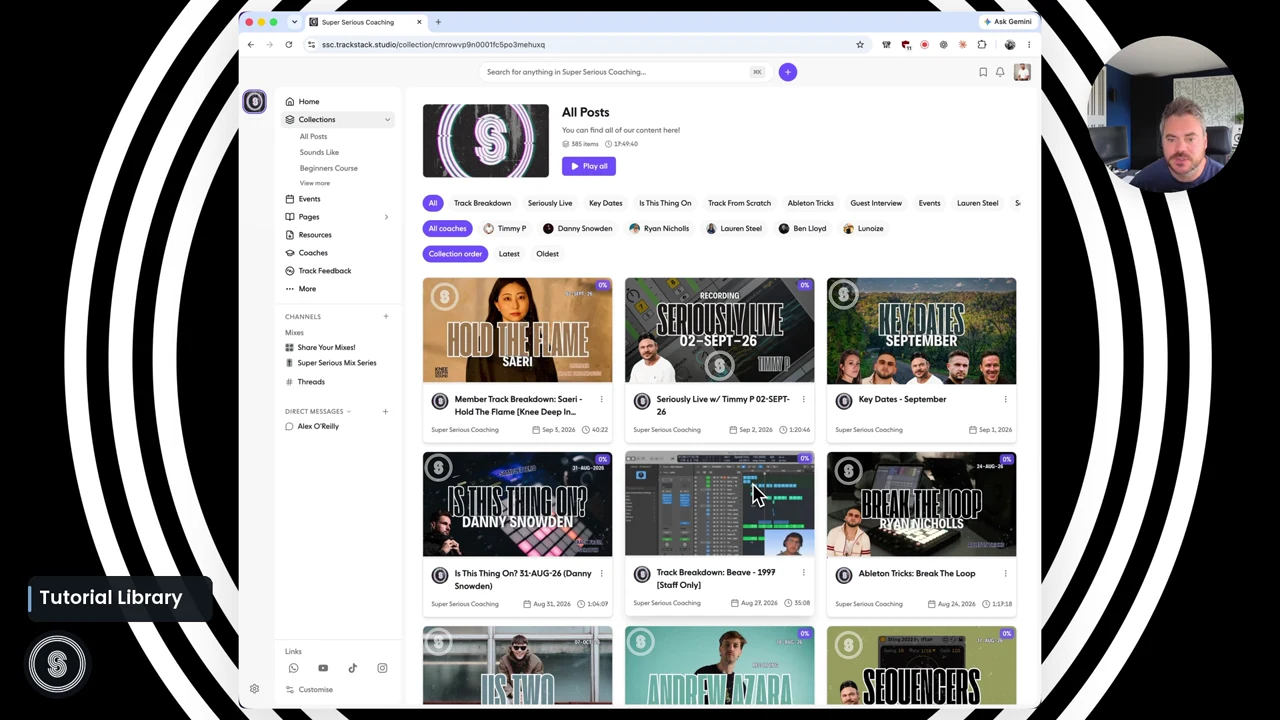Click the Play all button

[589, 166]
